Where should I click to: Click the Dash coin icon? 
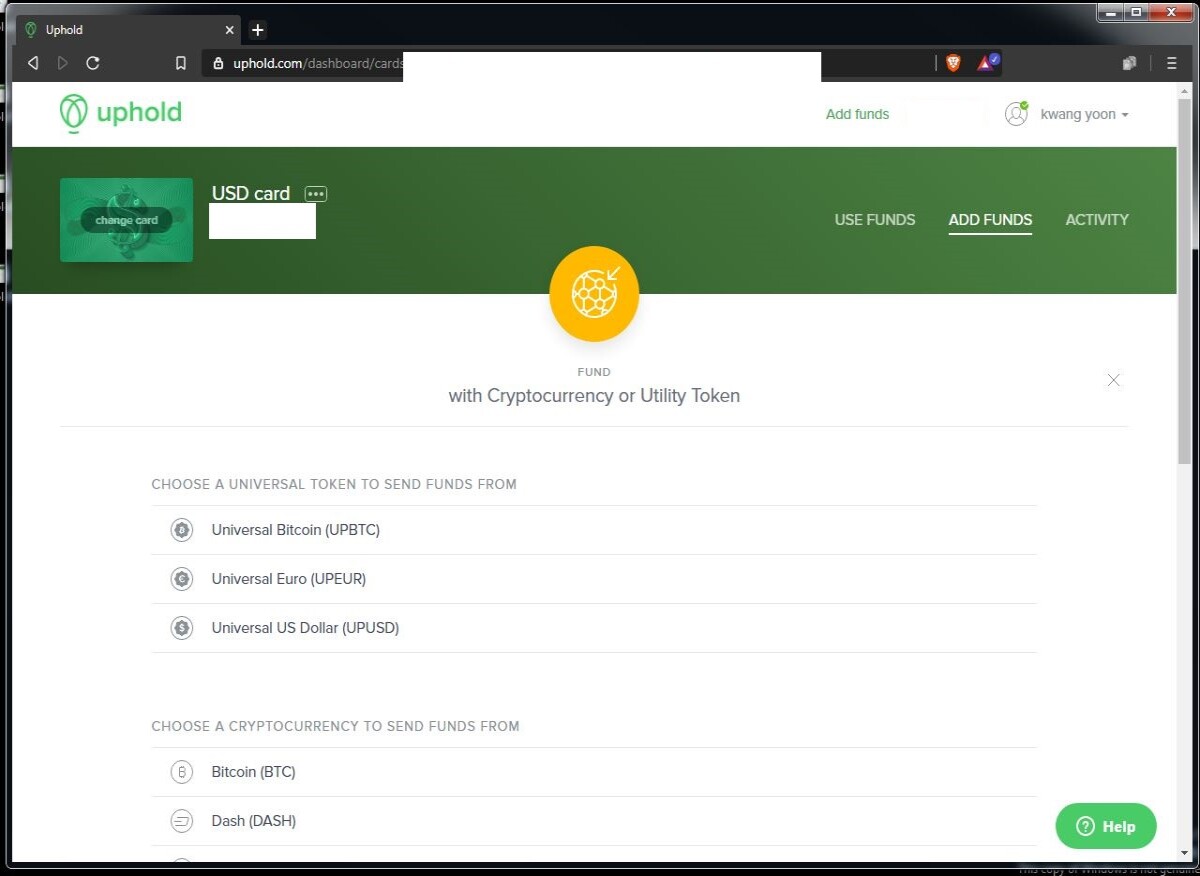tap(181, 821)
